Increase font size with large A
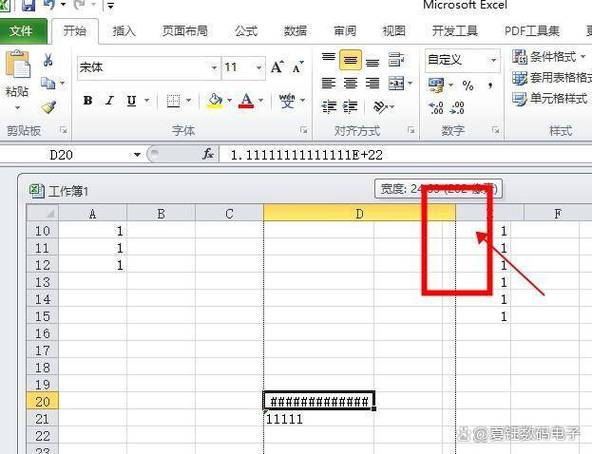Screen dimensions: 592x454 (278, 68)
